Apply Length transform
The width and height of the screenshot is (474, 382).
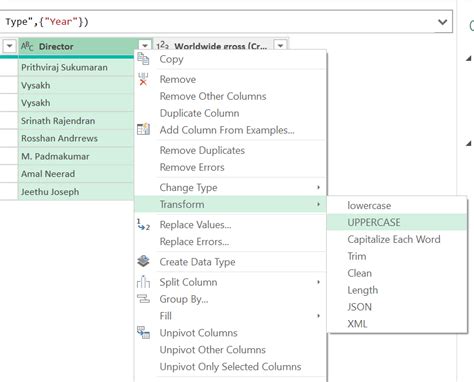[x=397, y=290]
